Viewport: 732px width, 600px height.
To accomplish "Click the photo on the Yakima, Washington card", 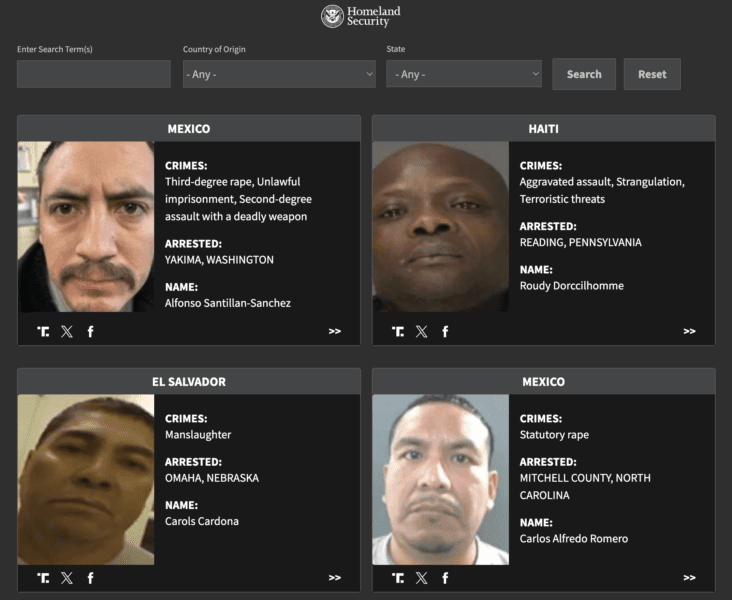I will pyautogui.click(x=87, y=227).
